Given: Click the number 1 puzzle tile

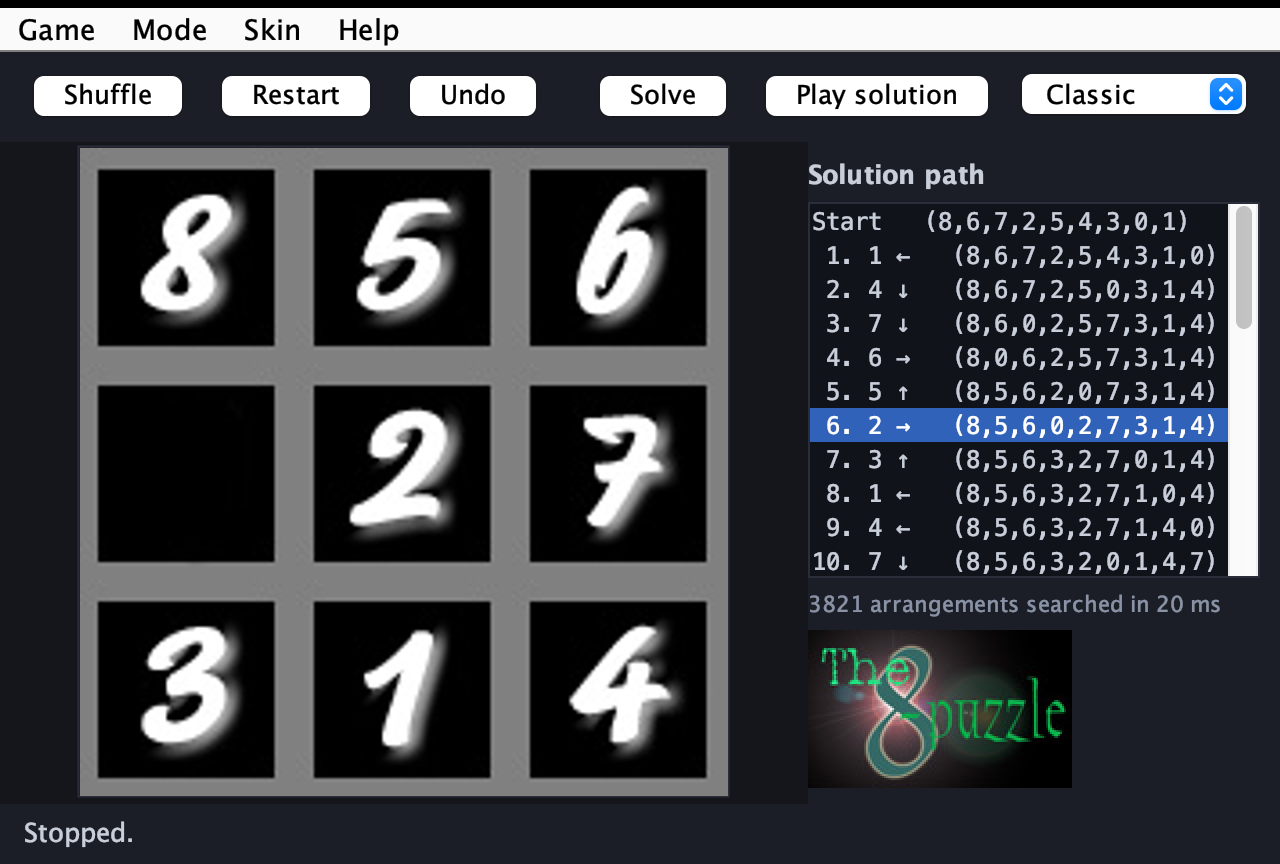Looking at the screenshot, I should 402,690.
